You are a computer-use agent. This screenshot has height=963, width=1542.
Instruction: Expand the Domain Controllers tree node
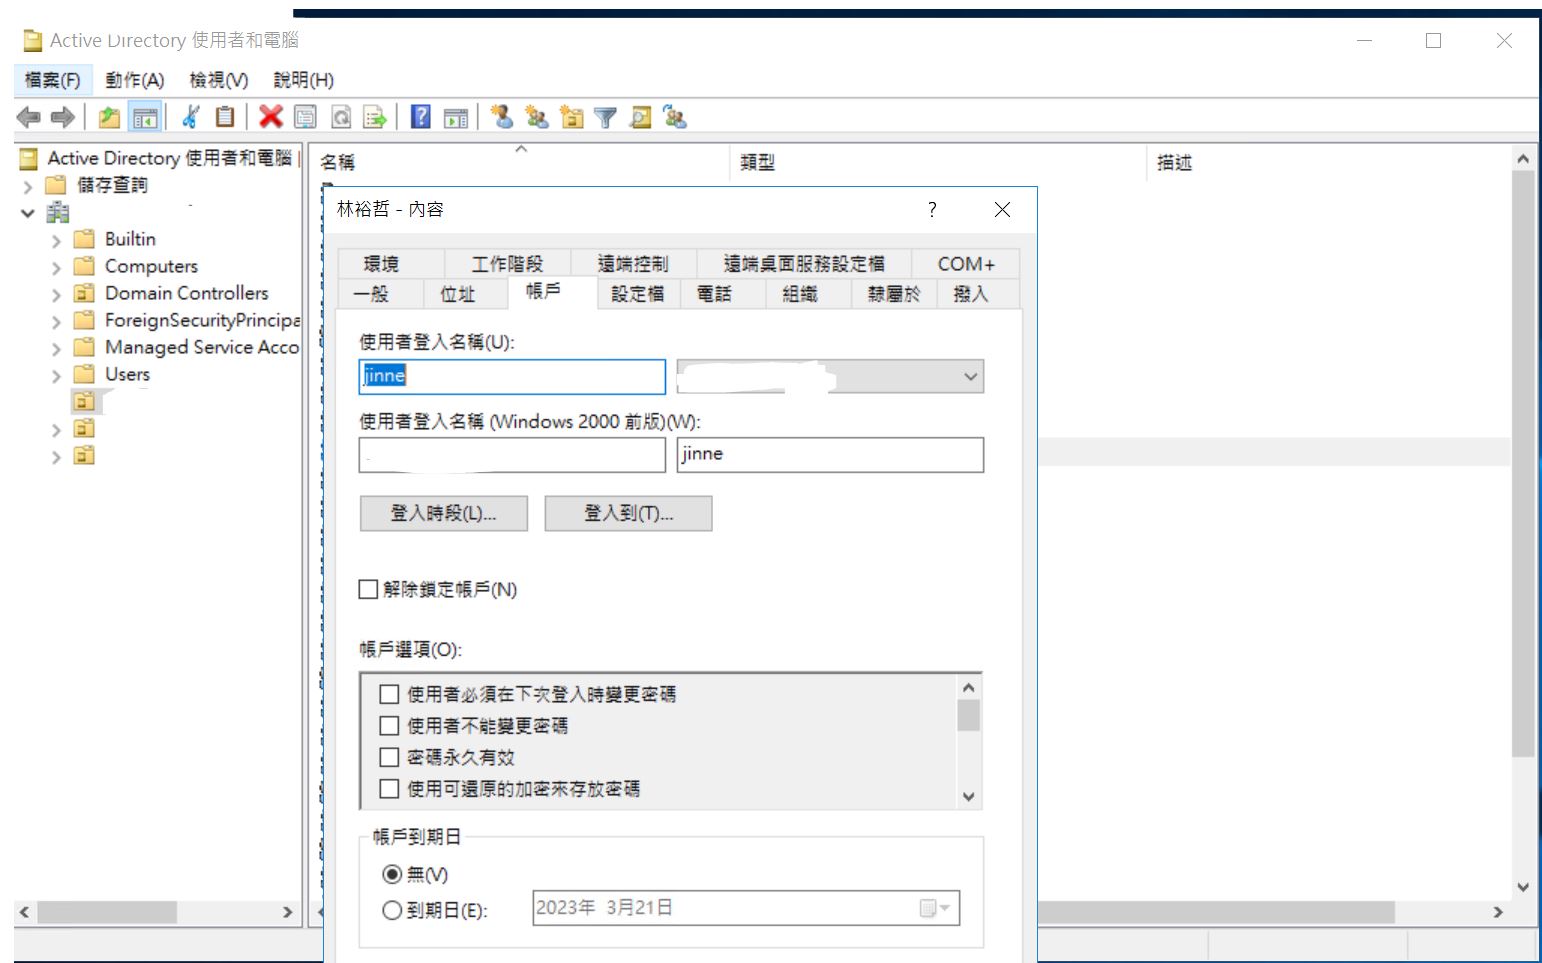click(56, 294)
